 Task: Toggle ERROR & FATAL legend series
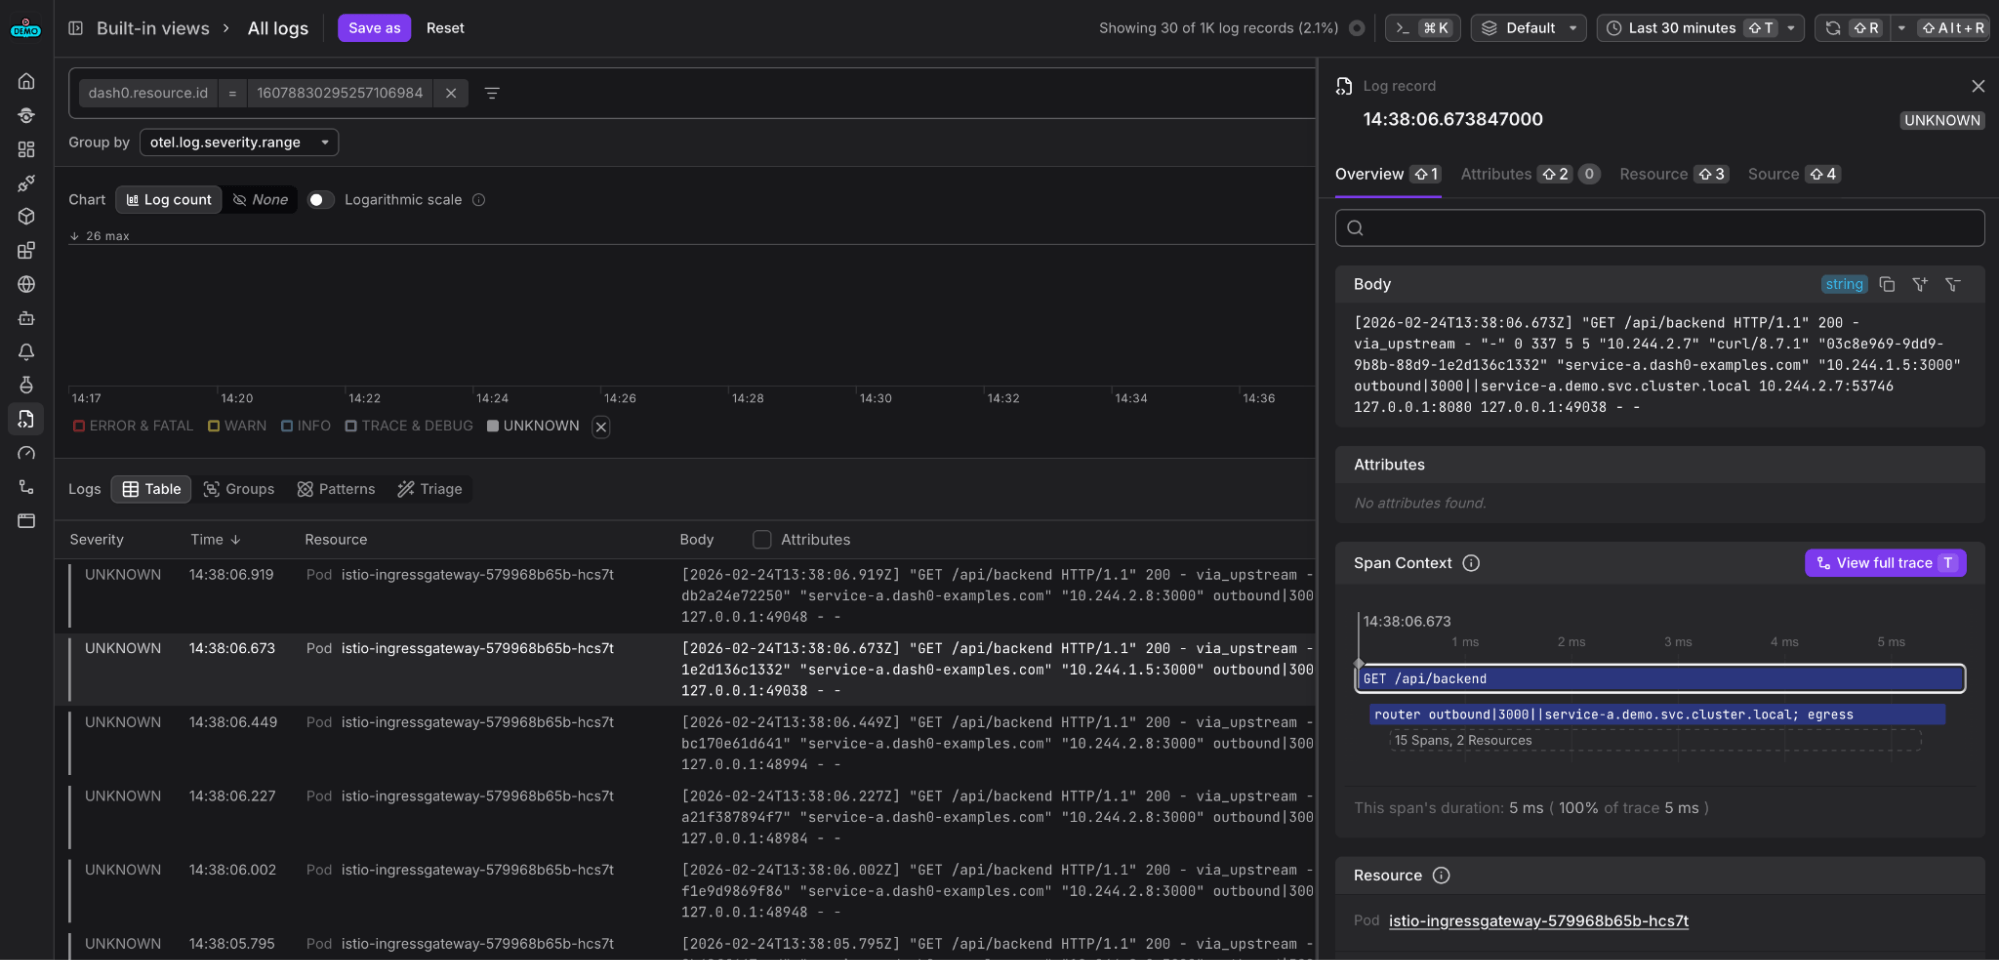pos(133,426)
